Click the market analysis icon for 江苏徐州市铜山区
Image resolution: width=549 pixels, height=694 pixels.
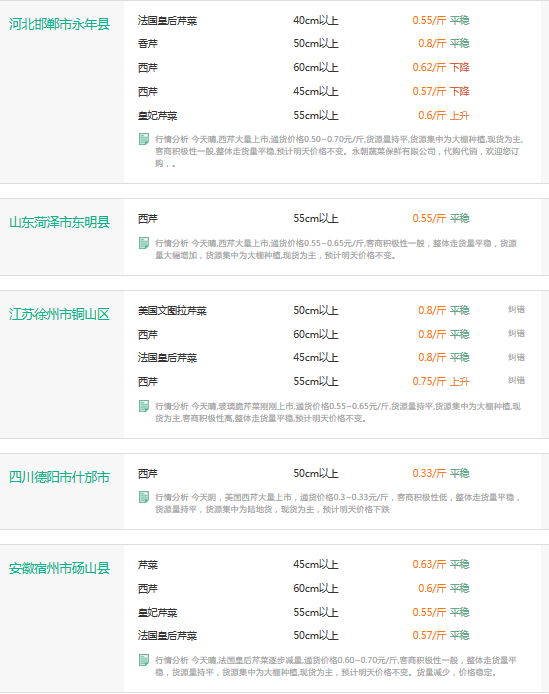(144, 406)
